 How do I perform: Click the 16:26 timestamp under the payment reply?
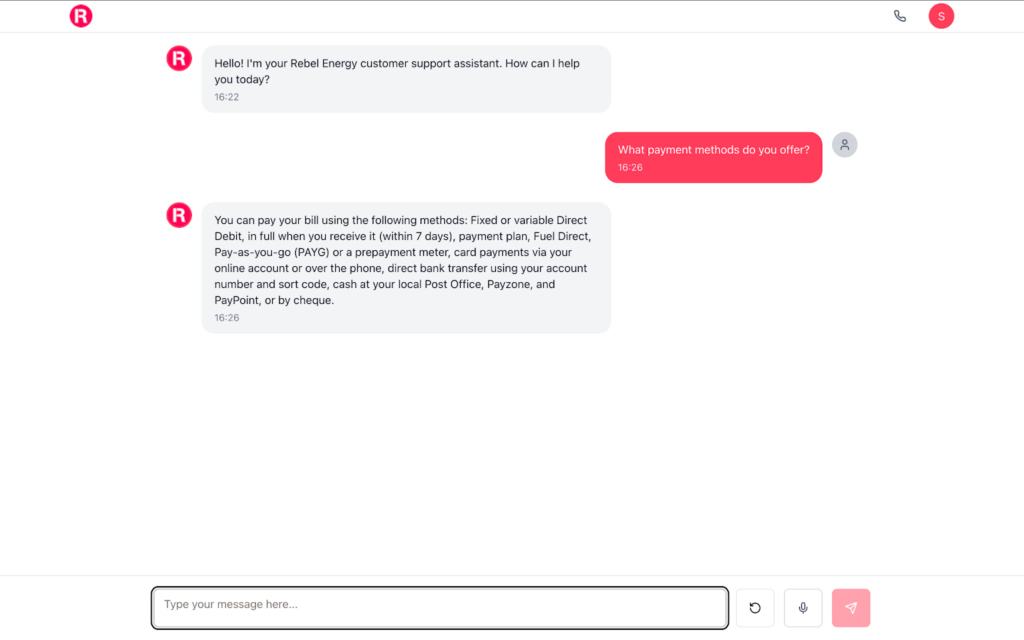coord(226,317)
